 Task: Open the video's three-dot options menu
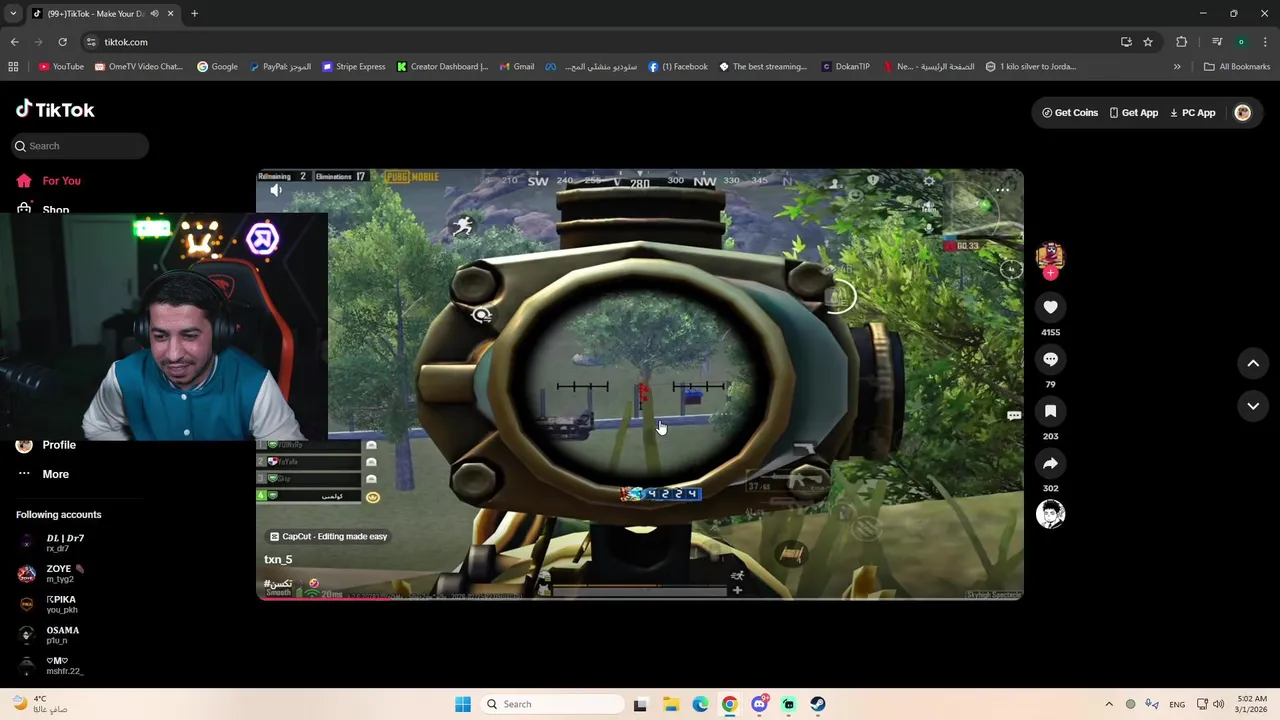(x=1002, y=190)
